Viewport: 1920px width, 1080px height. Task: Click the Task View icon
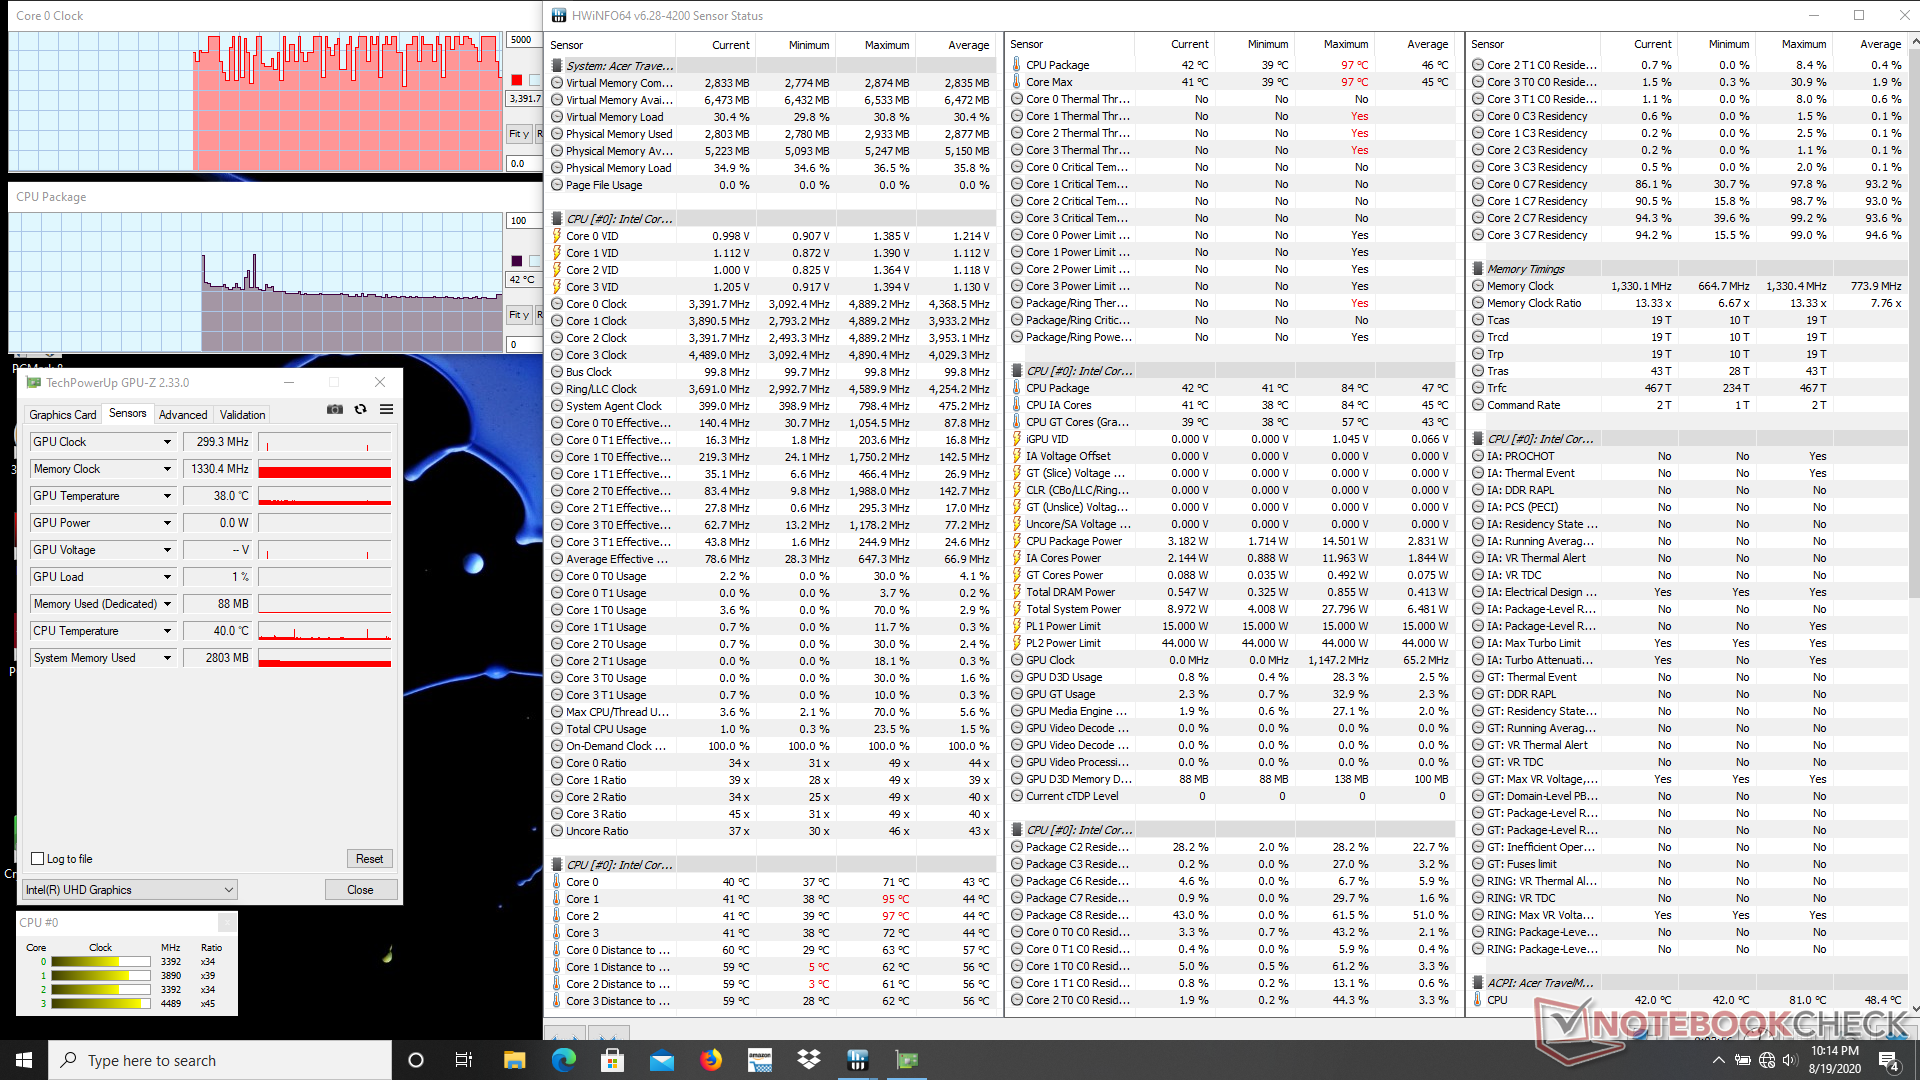tap(464, 1060)
